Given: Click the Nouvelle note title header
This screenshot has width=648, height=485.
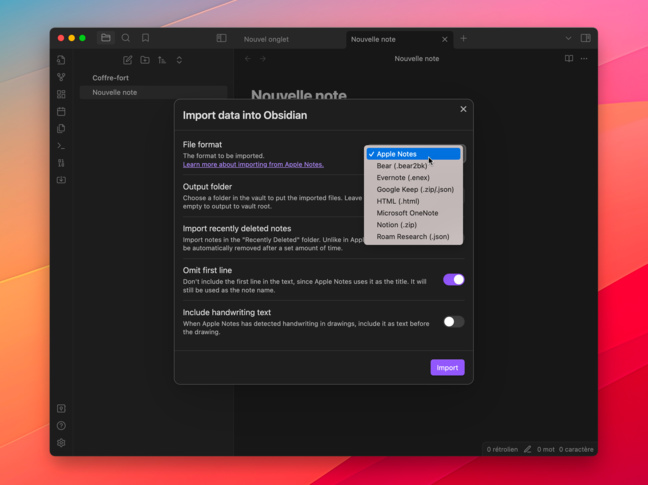Looking at the screenshot, I should tap(417, 59).
